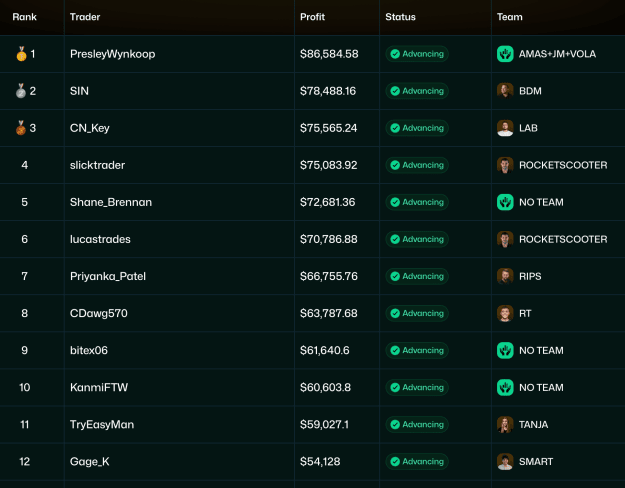Click the RIPS team avatar
Screen dimensions: 625x488
505,276
